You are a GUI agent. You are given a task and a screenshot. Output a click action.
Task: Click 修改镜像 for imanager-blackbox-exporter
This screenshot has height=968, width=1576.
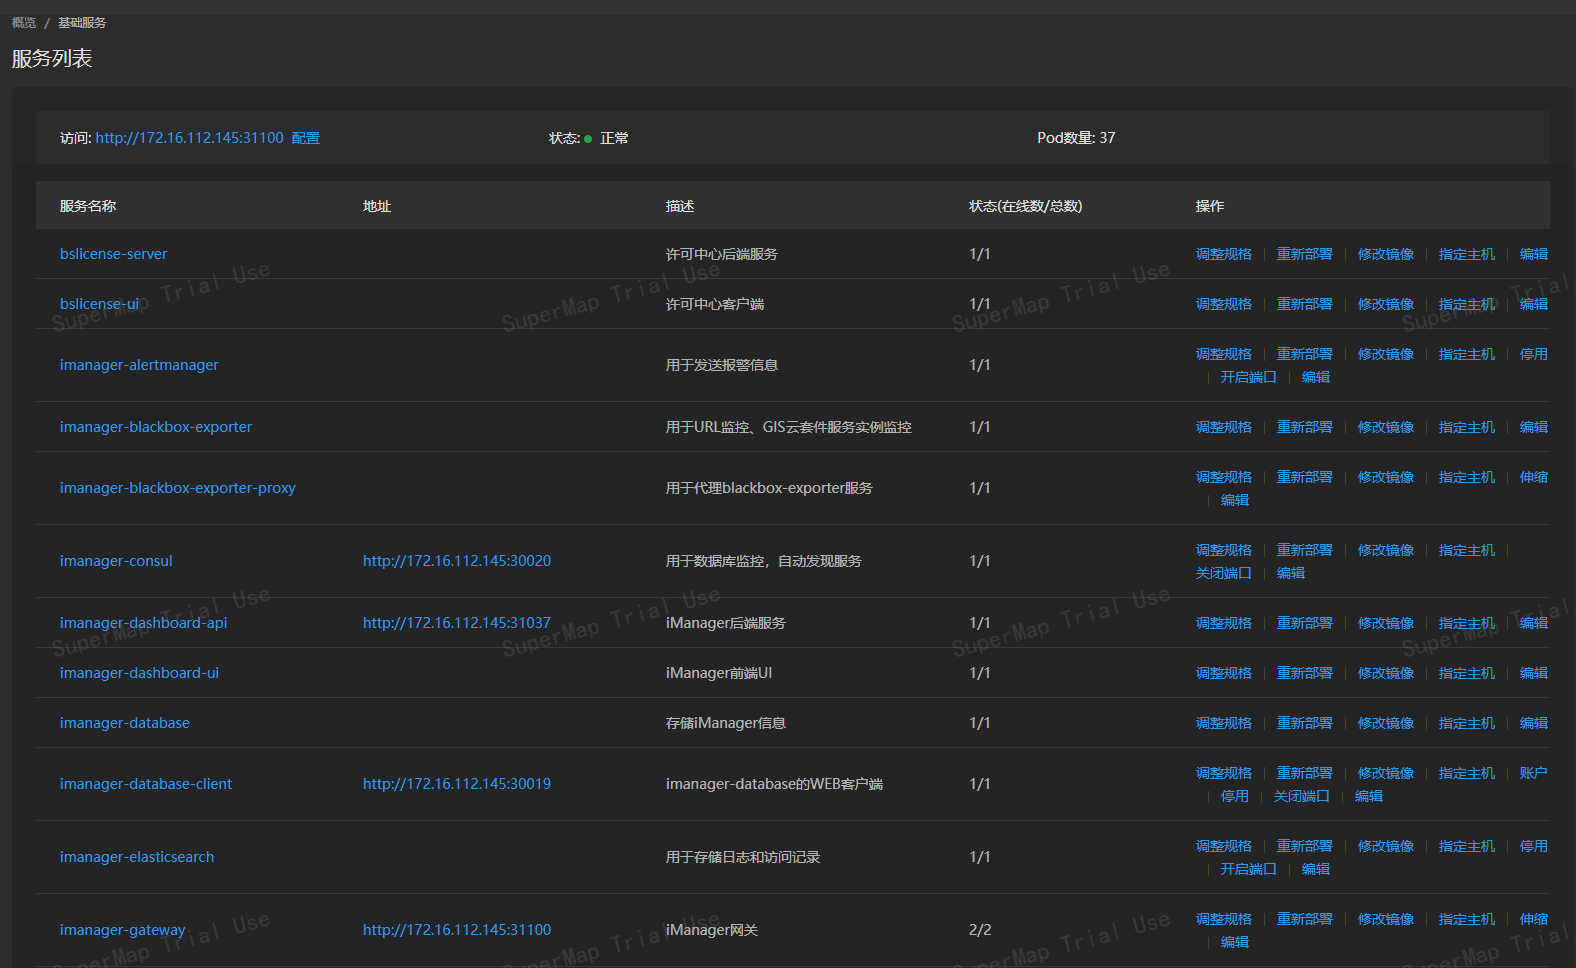click(1386, 427)
